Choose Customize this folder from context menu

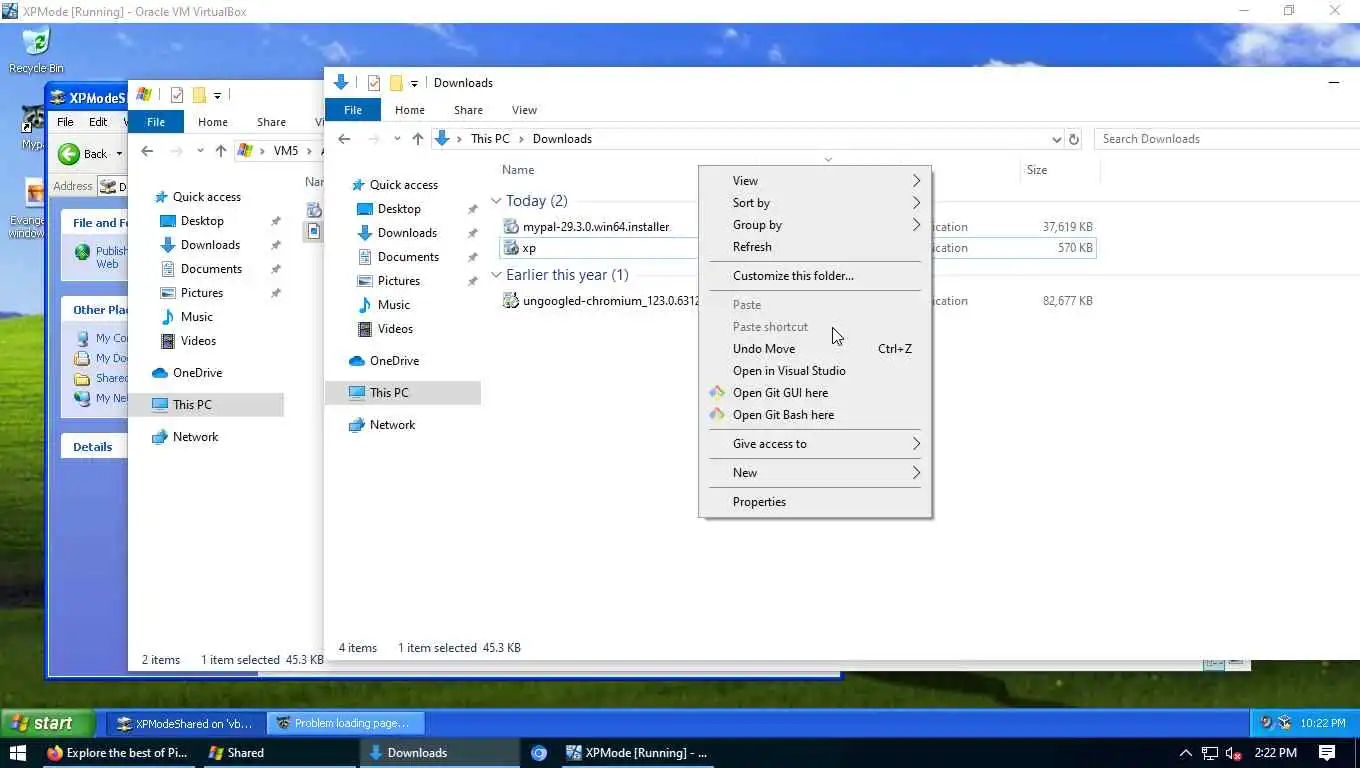(x=815, y=276)
